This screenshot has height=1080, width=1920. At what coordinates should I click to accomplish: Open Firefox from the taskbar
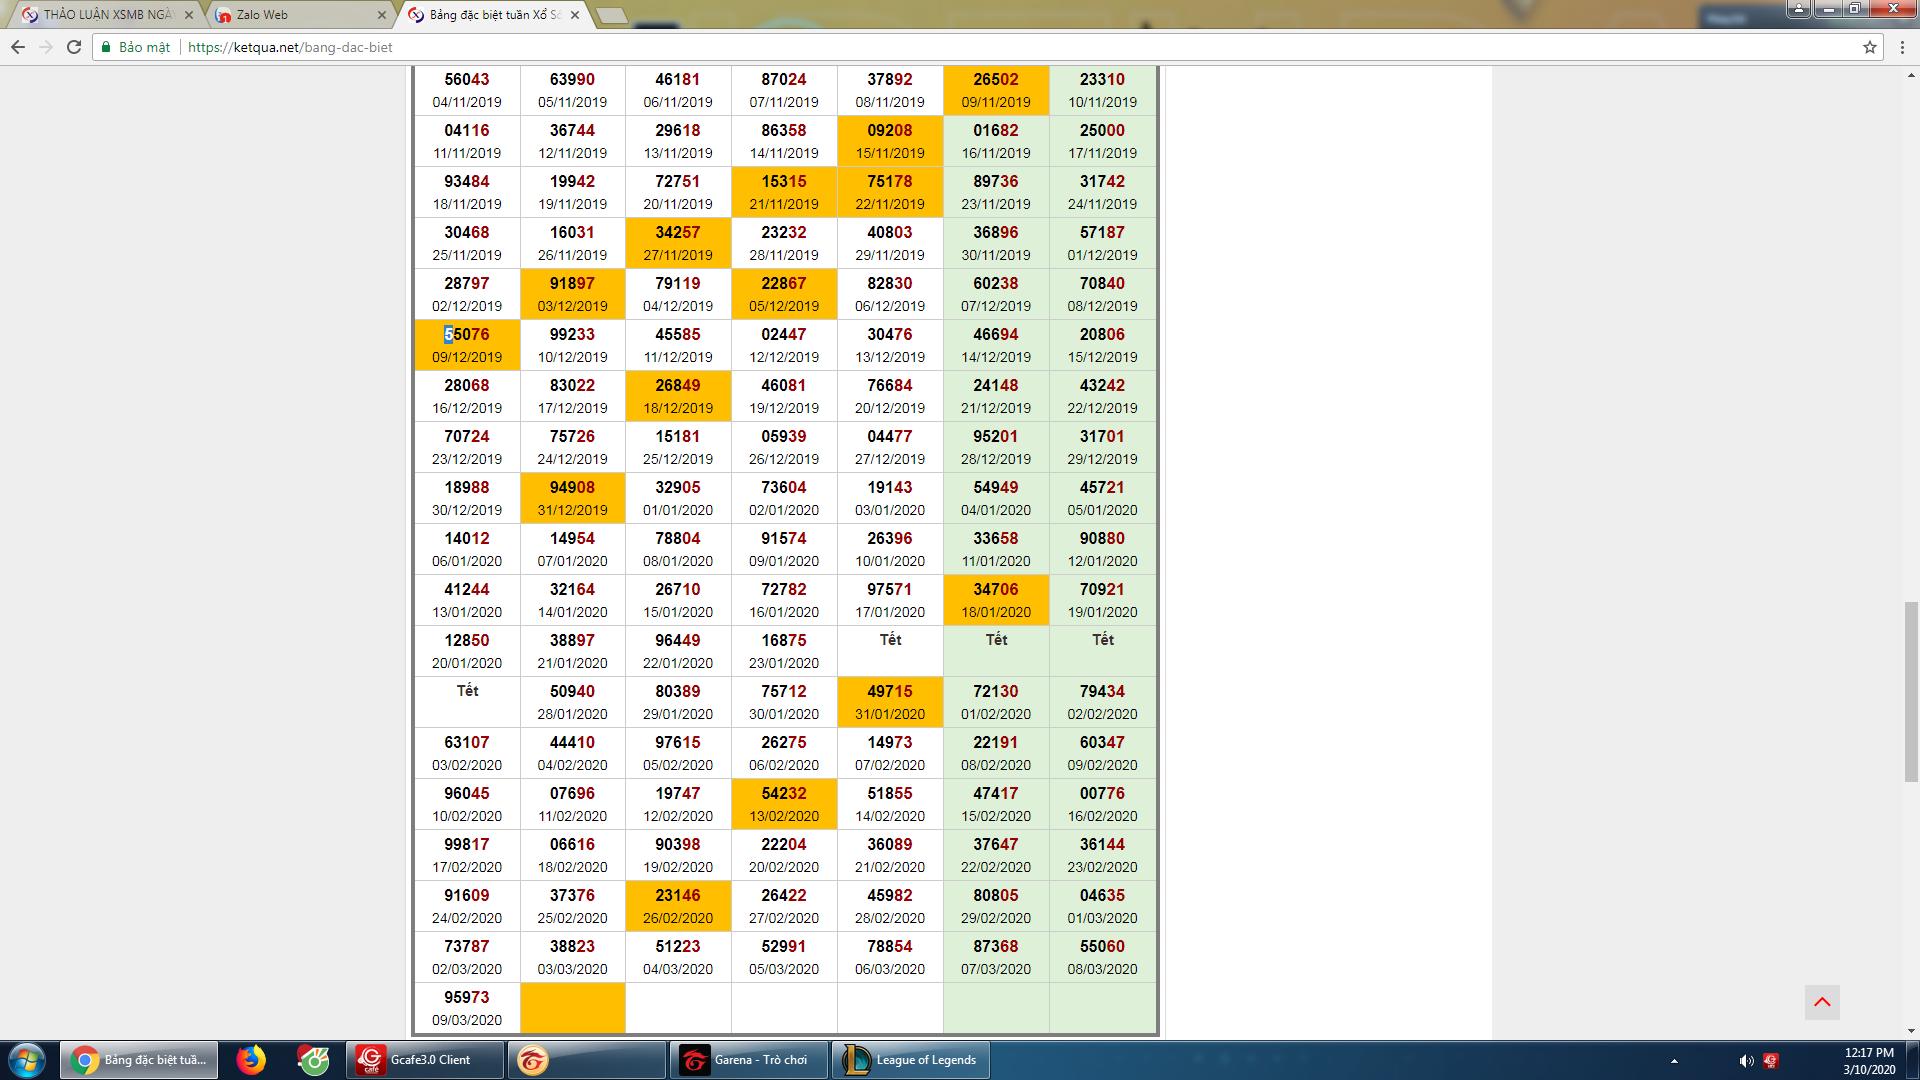(x=251, y=1060)
